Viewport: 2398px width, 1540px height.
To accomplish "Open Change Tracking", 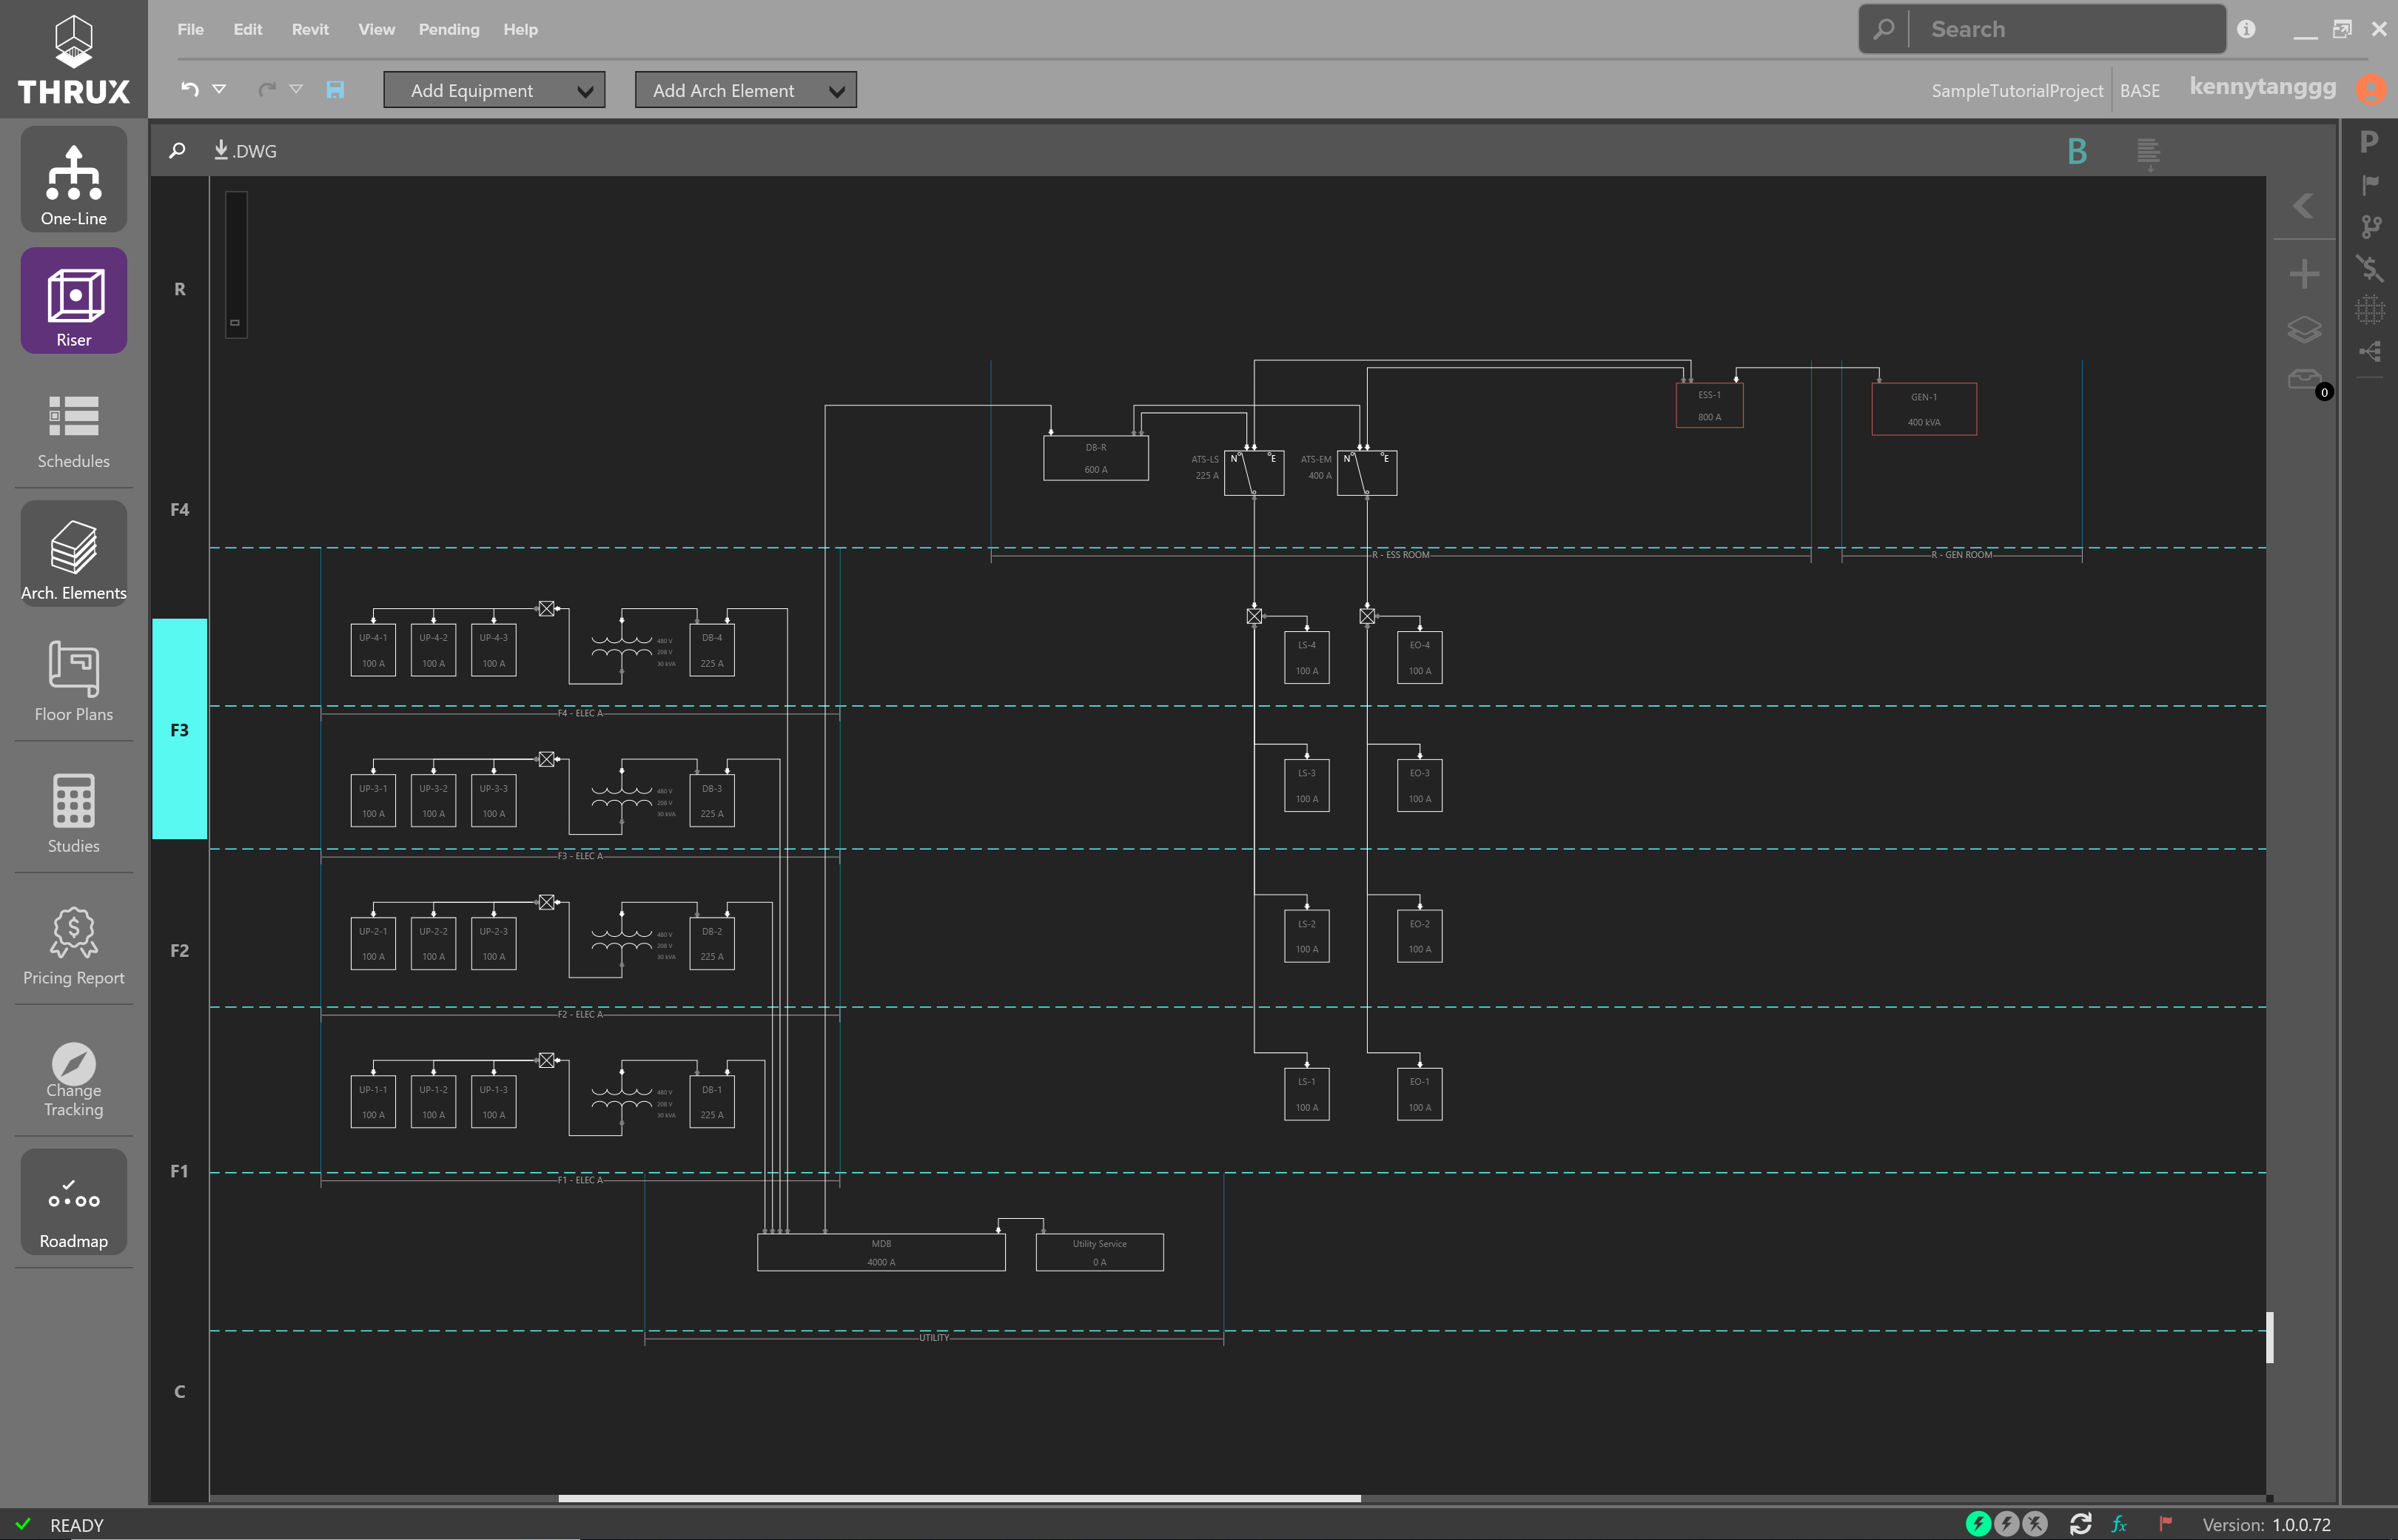I will point(73,1080).
